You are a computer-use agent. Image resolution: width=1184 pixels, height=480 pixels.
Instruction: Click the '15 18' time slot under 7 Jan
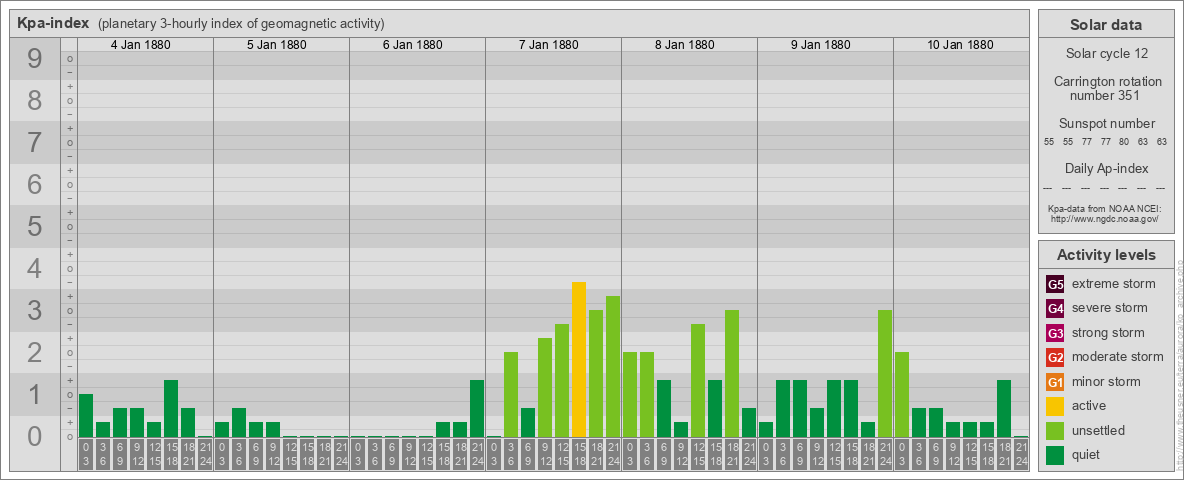tap(579, 454)
